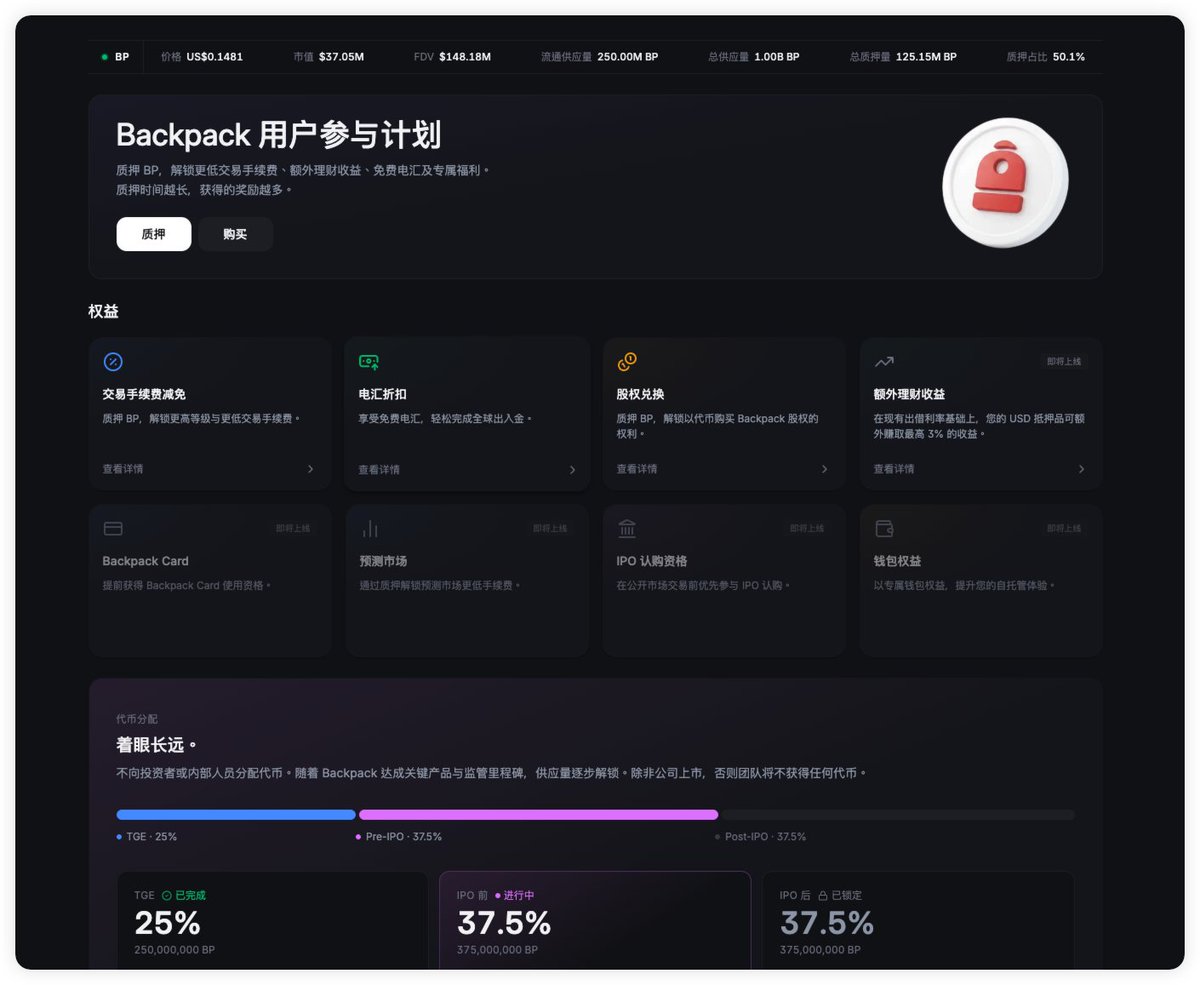Click the 预测市场 card title
Image resolution: width=1200 pixels, height=985 pixels.
tap(383, 561)
